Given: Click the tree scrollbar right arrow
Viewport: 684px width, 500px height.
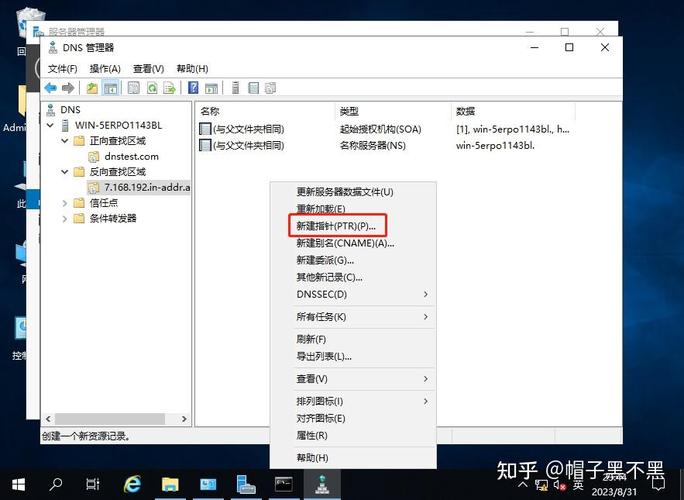Looking at the screenshot, I should point(184,419).
